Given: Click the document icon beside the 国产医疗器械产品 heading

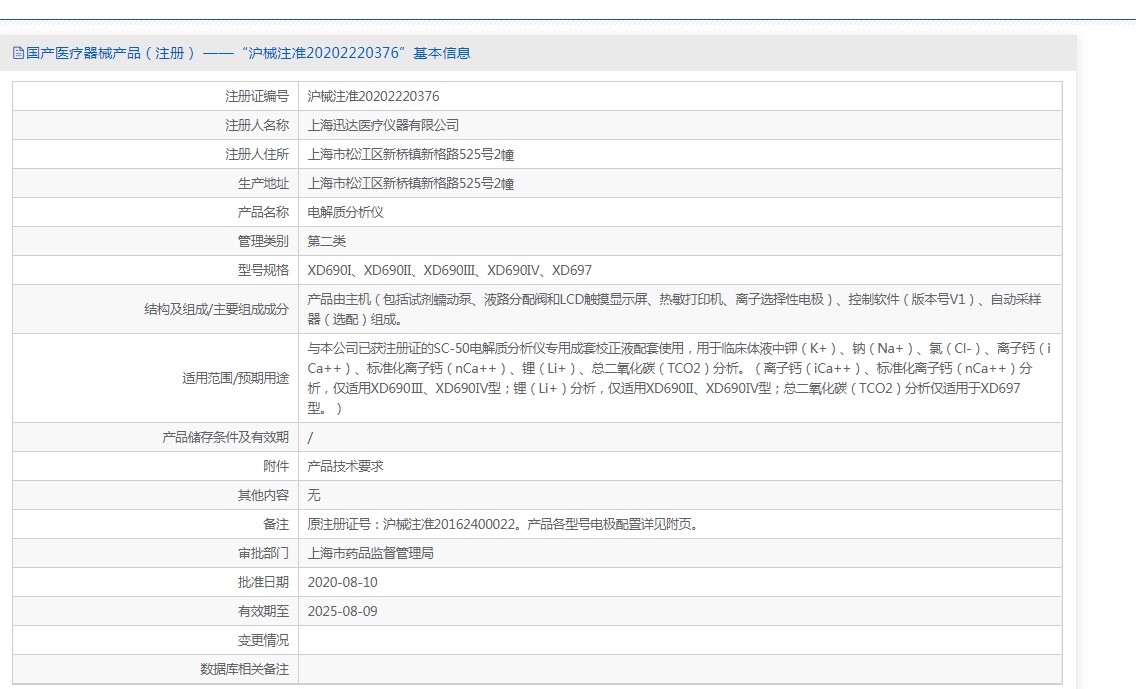Looking at the screenshot, I should [18, 53].
